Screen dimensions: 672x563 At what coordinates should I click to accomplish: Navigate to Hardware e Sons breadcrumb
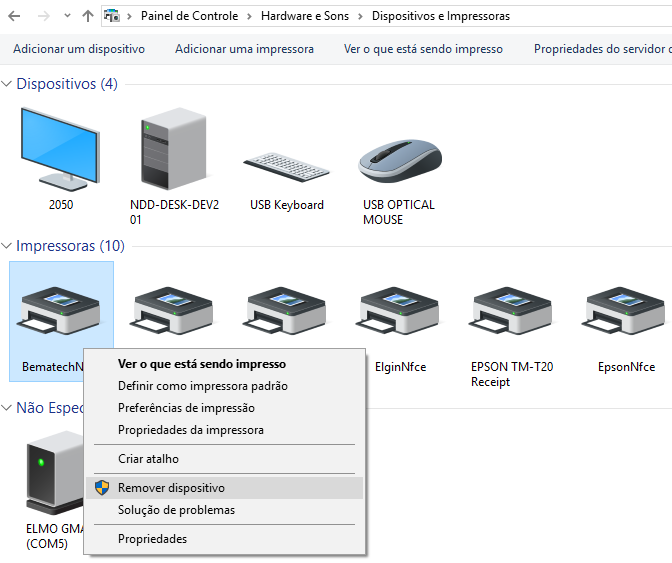(305, 16)
